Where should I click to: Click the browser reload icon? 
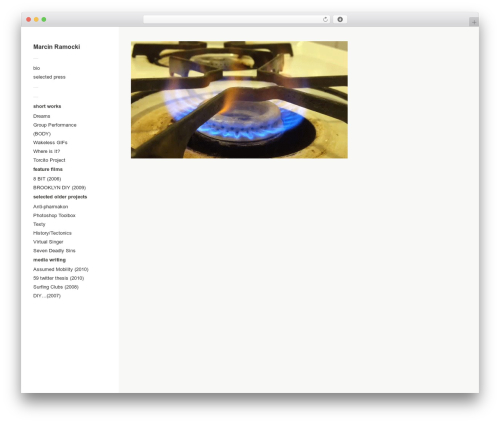click(325, 19)
